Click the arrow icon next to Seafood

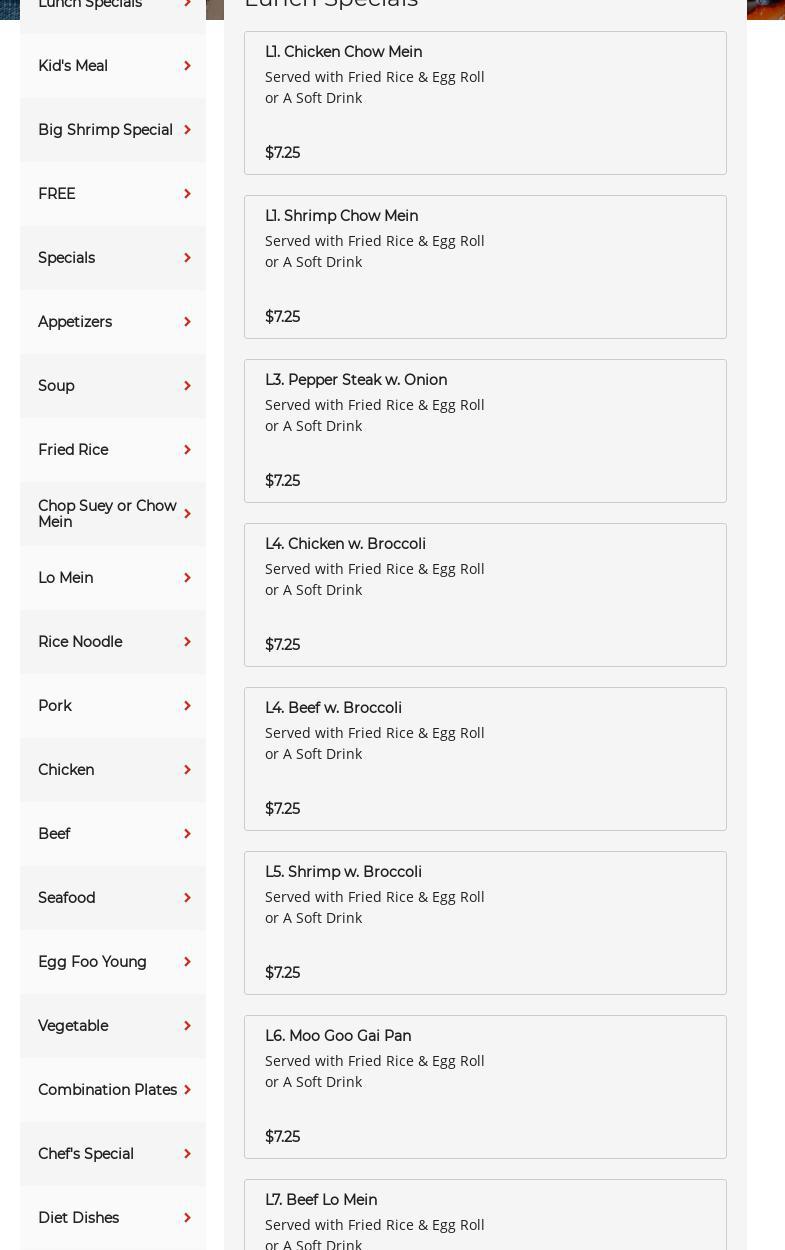coord(187,898)
